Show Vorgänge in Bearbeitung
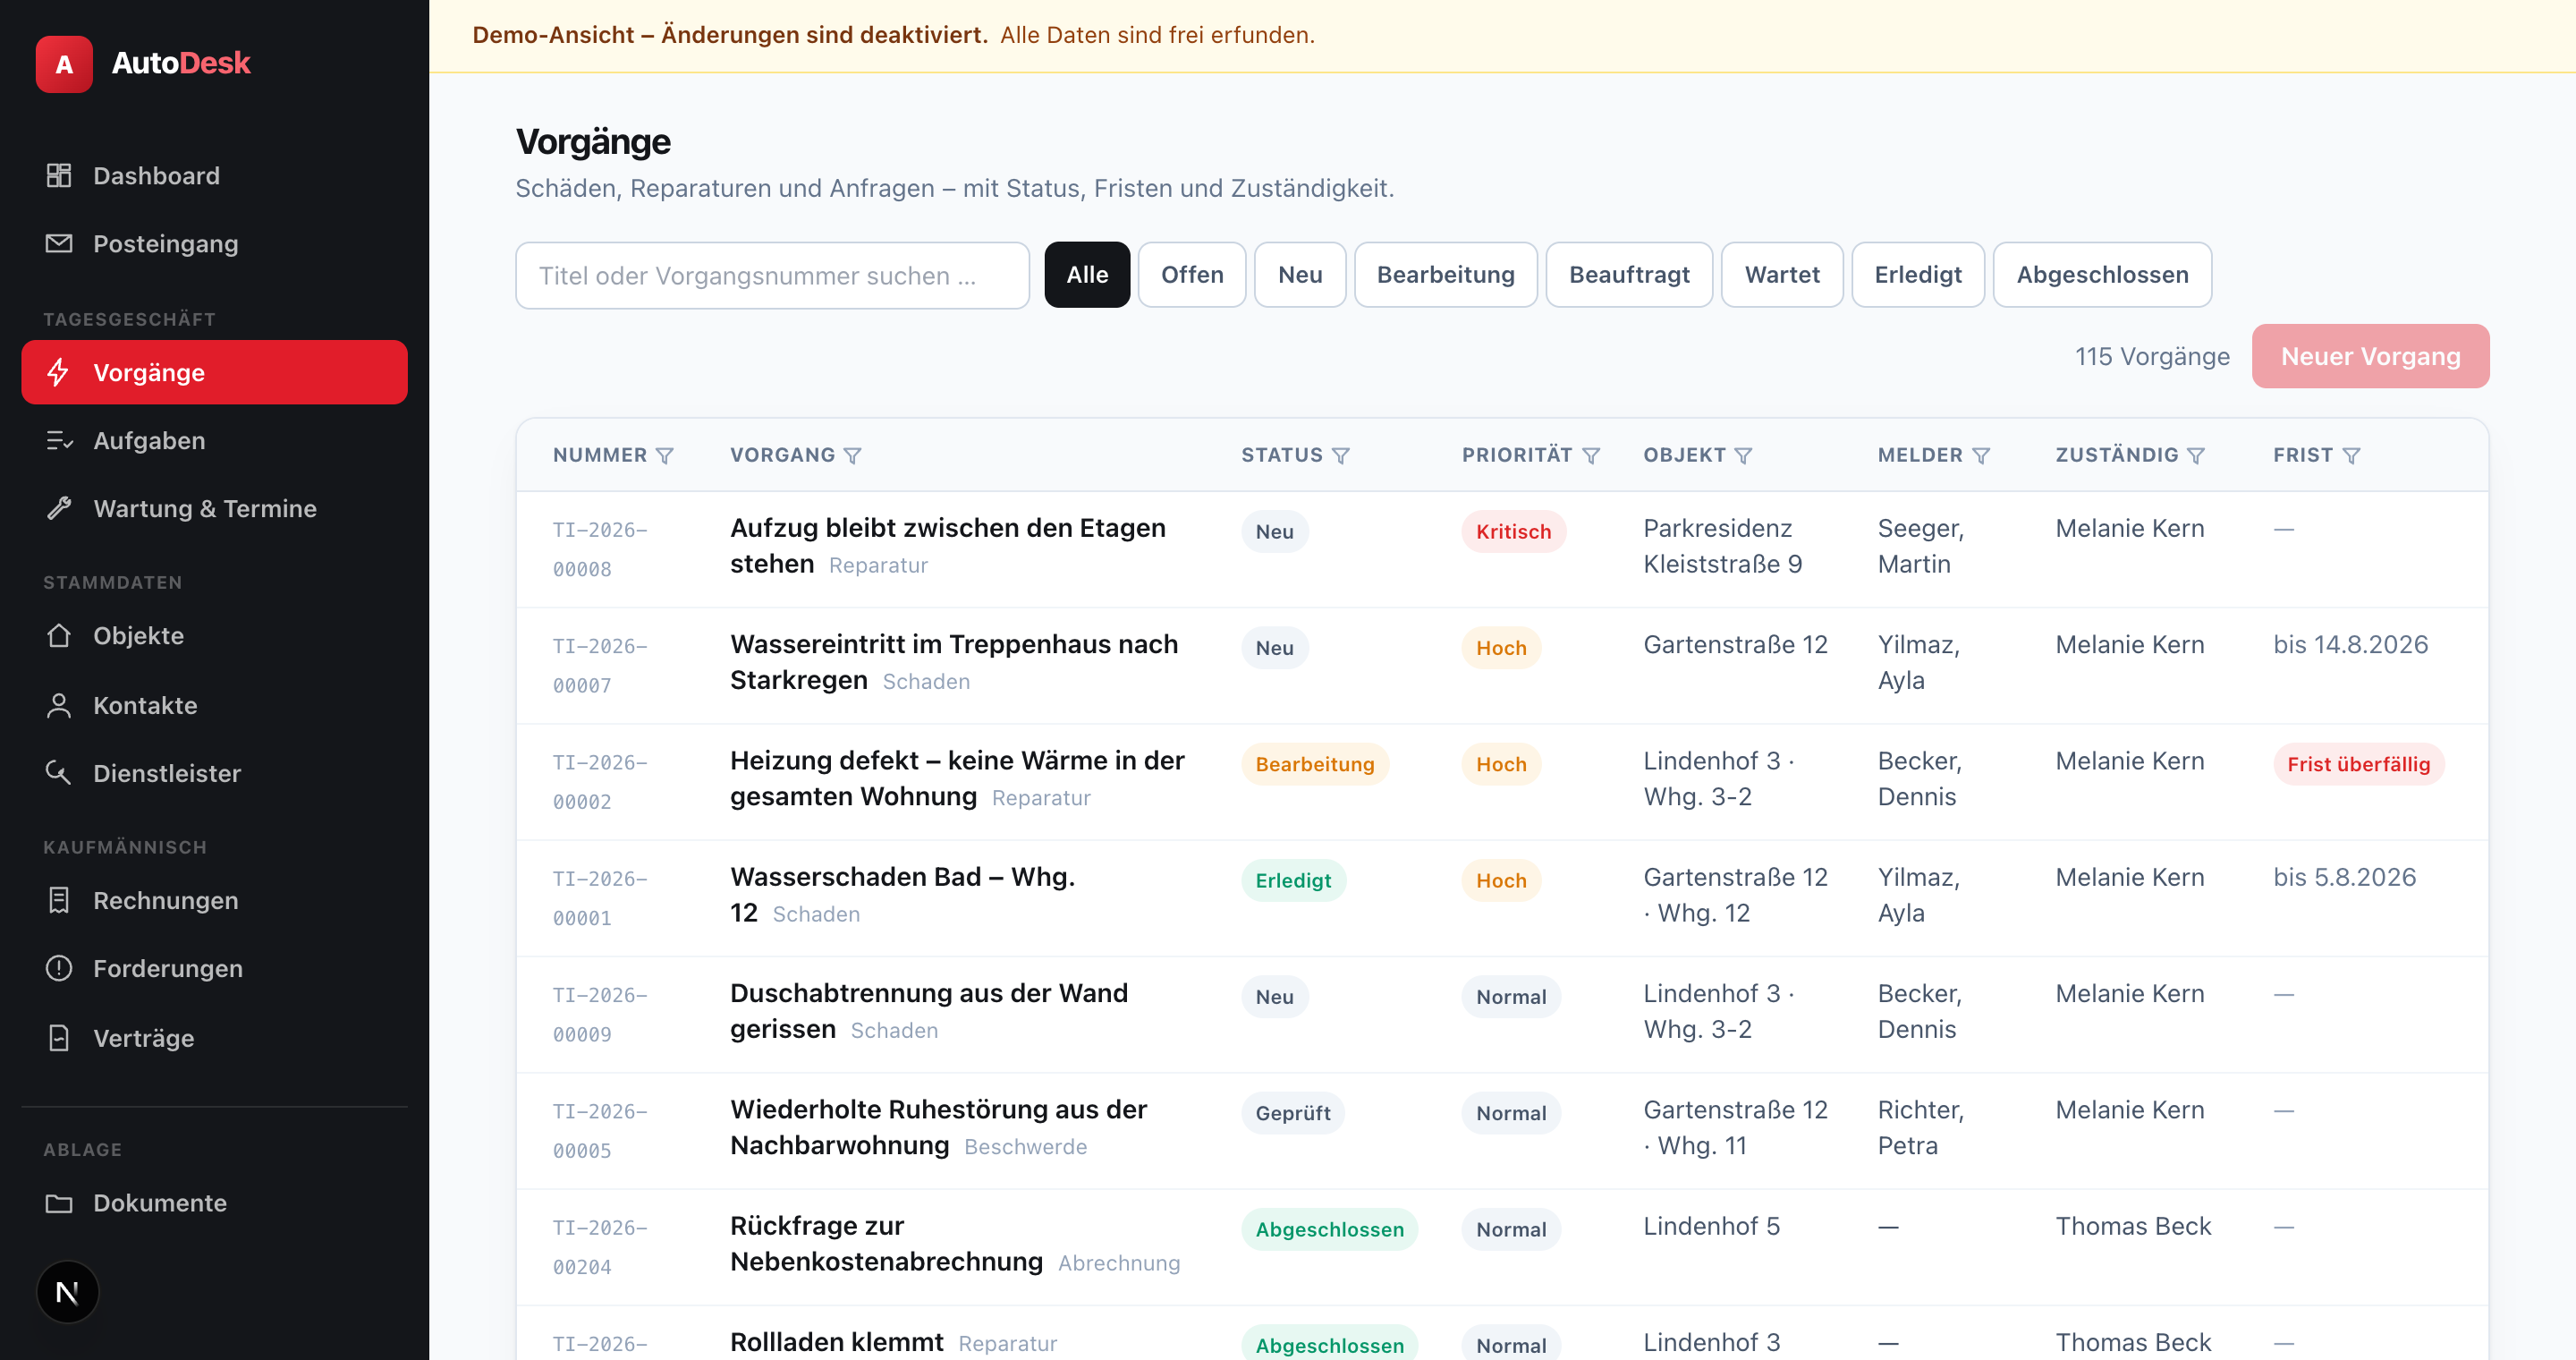 pyautogui.click(x=1446, y=275)
